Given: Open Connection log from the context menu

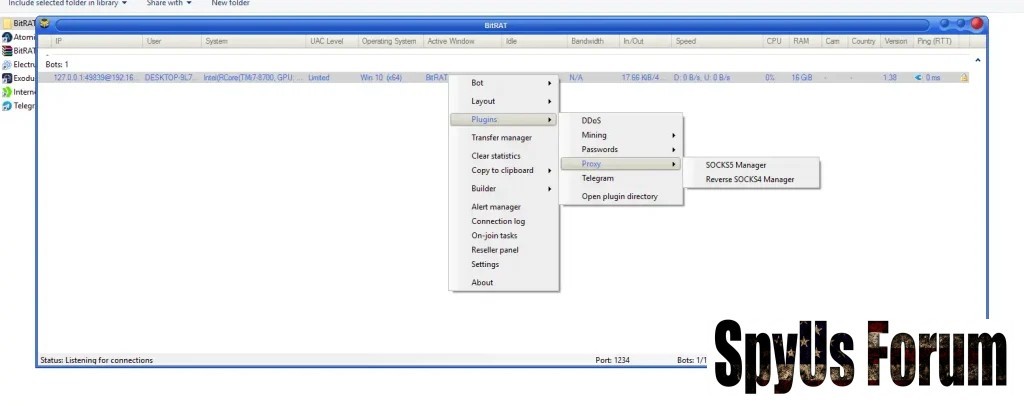Looking at the screenshot, I should (498, 221).
